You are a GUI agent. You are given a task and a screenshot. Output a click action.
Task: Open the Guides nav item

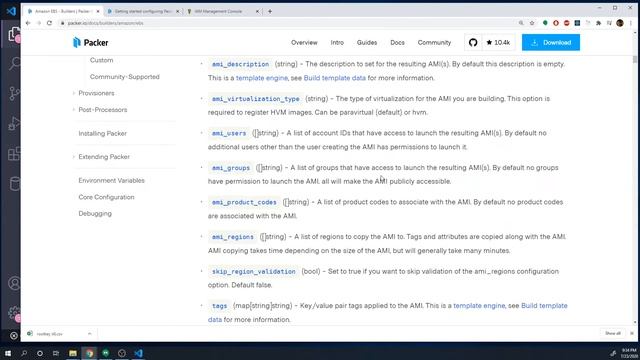[x=367, y=42]
